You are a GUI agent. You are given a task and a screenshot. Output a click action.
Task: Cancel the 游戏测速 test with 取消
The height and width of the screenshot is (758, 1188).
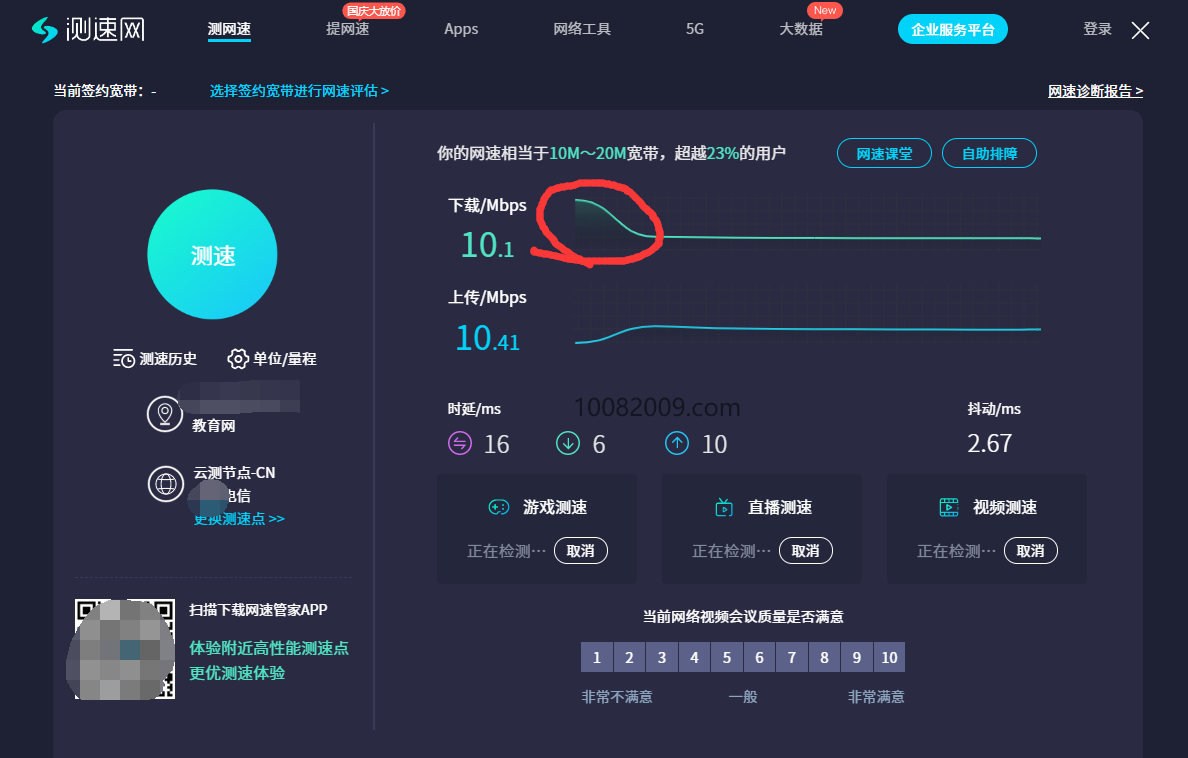tap(581, 550)
